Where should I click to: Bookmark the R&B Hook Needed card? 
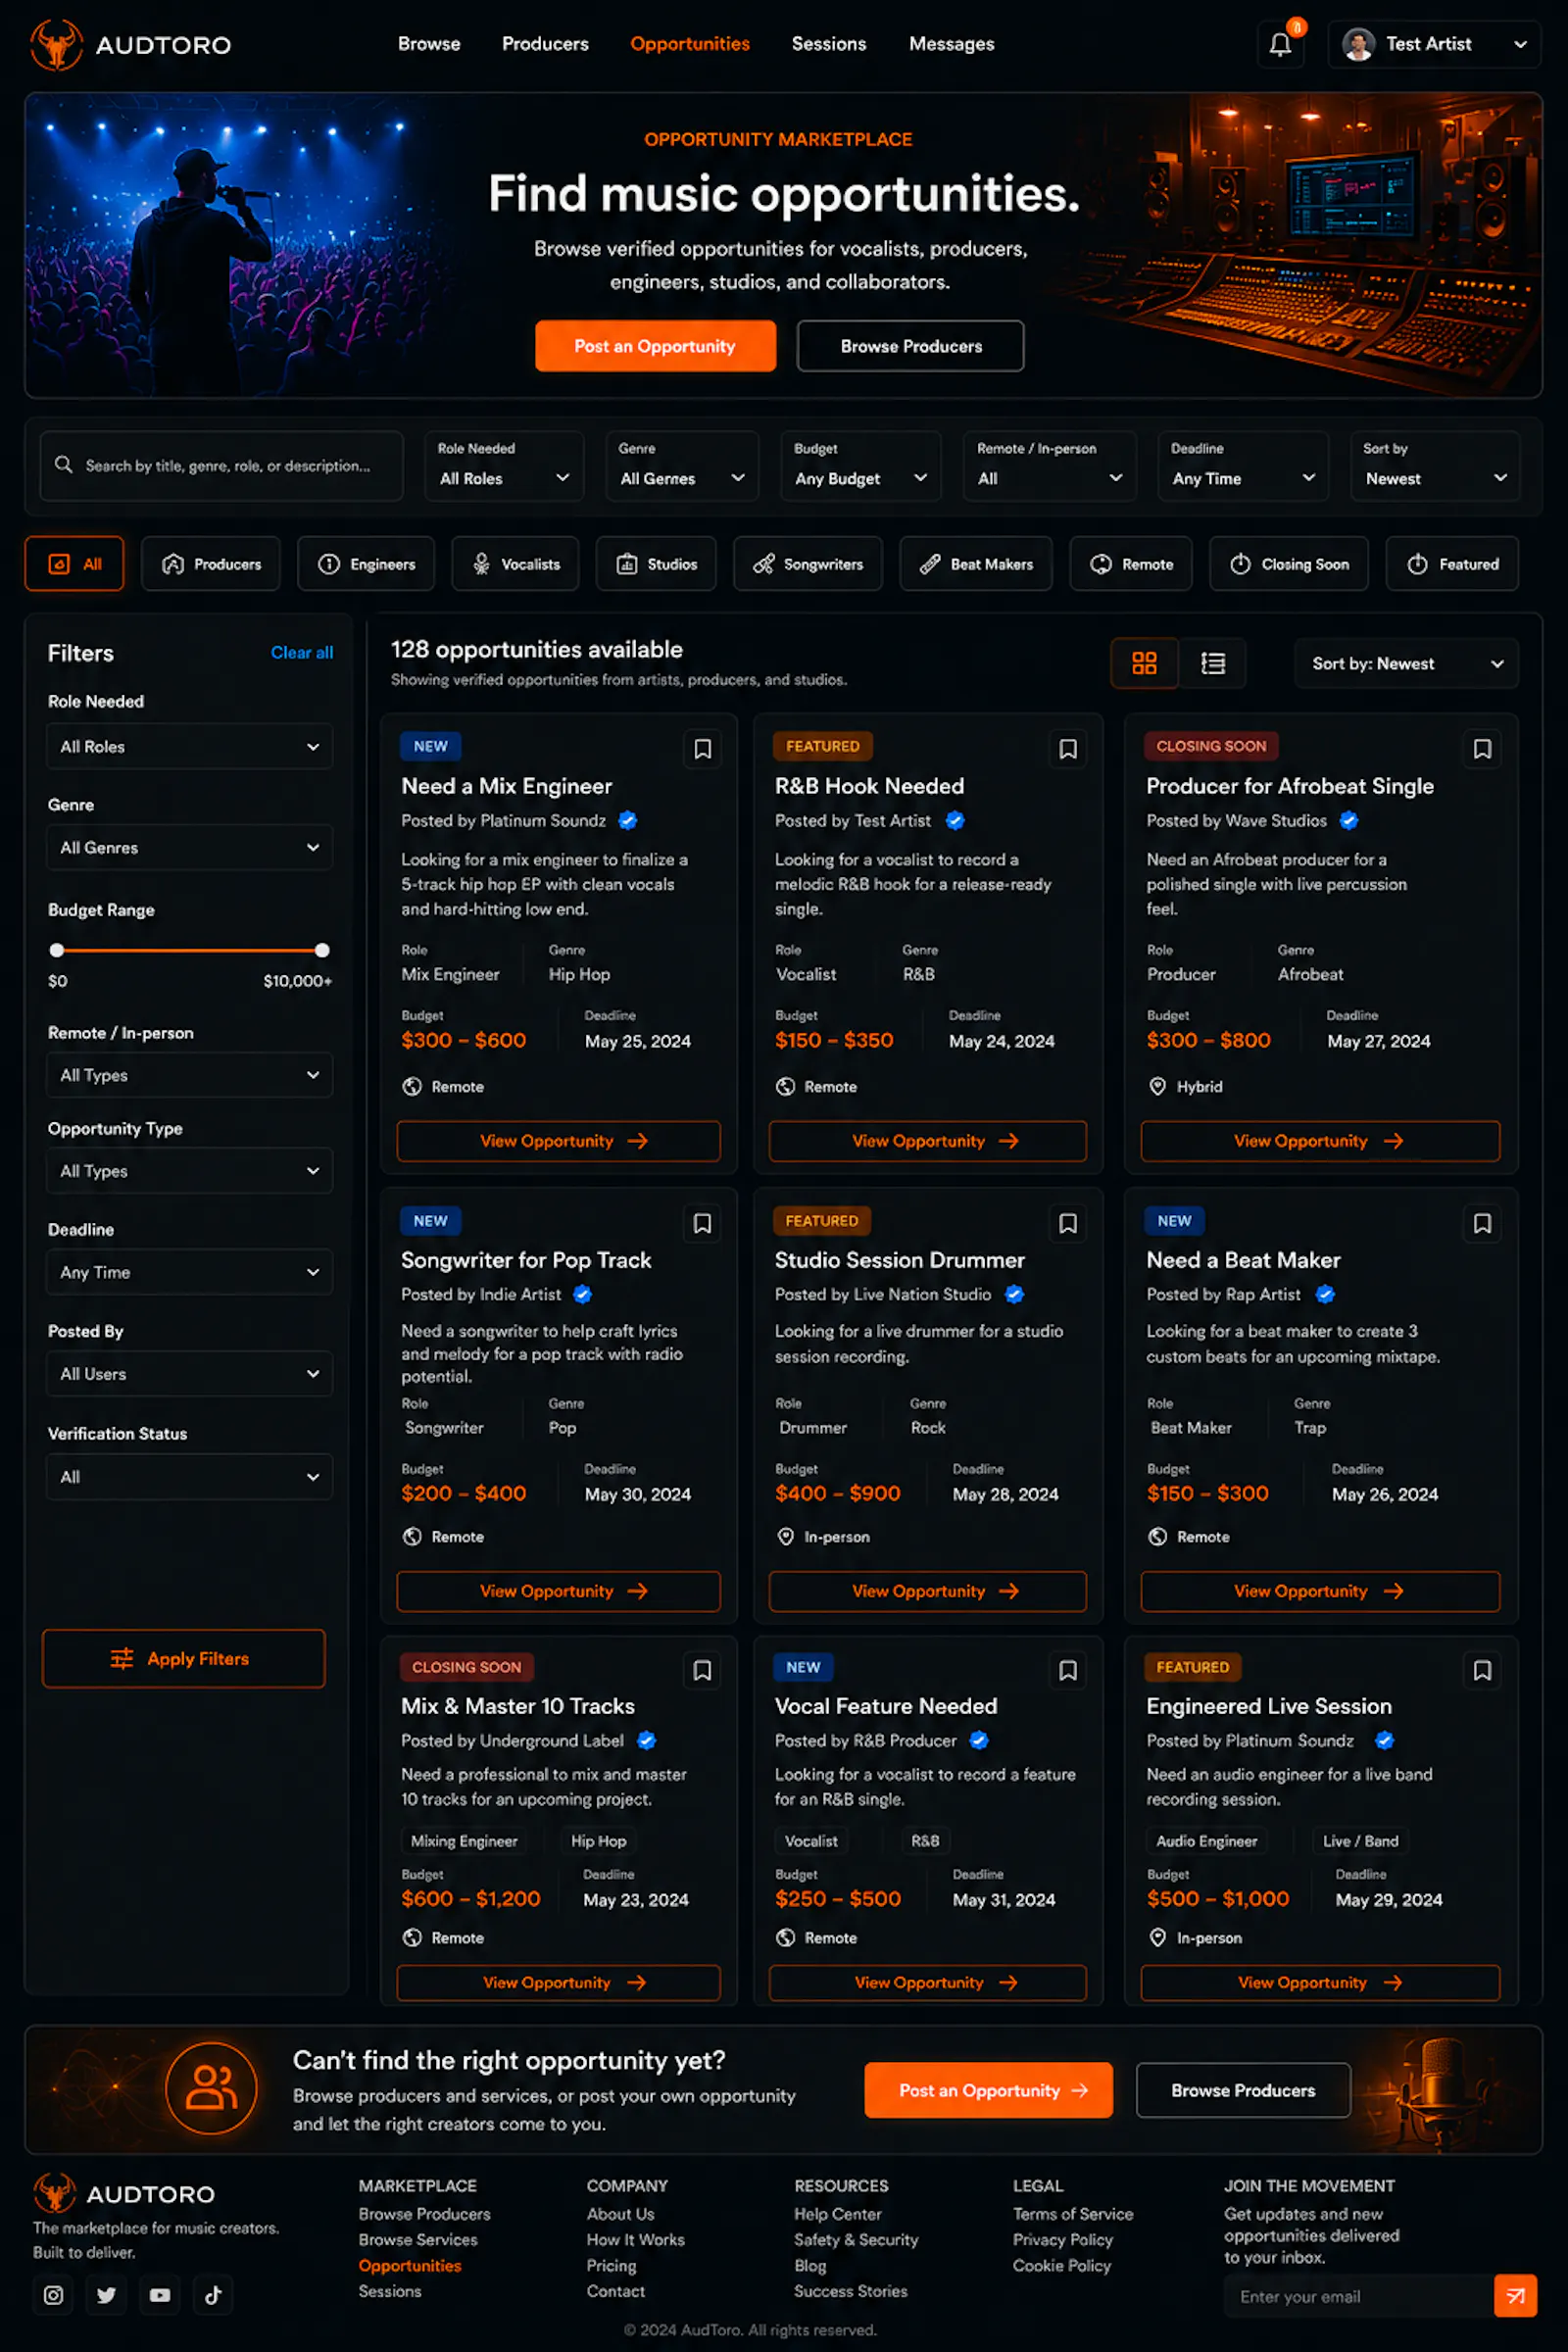tap(1067, 748)
